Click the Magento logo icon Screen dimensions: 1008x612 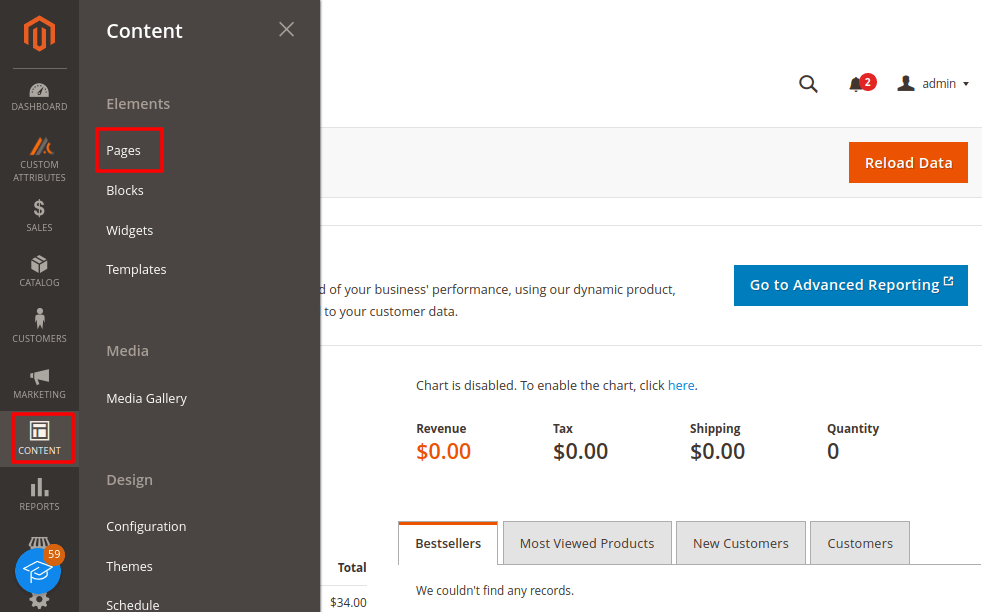point(39,34)
